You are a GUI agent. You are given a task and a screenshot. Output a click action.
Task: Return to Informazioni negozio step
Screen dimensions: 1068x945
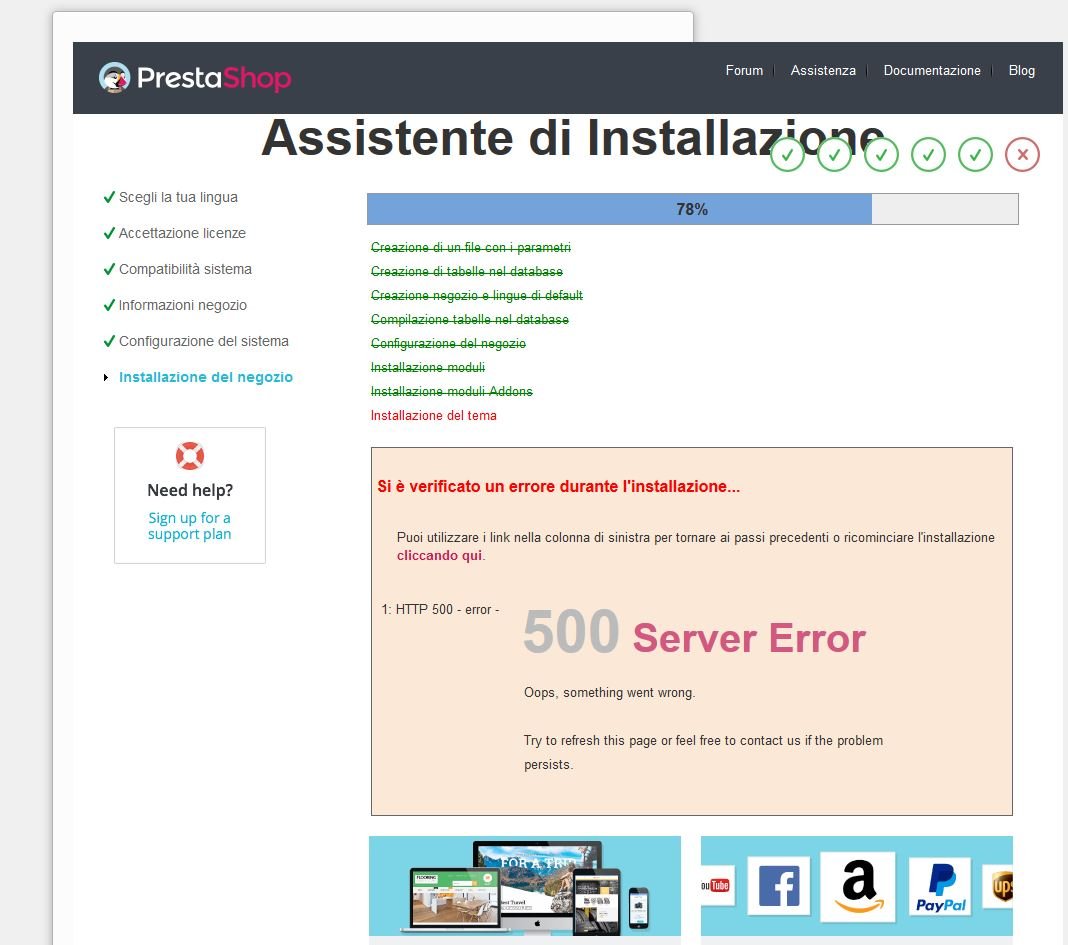[183, 305]
